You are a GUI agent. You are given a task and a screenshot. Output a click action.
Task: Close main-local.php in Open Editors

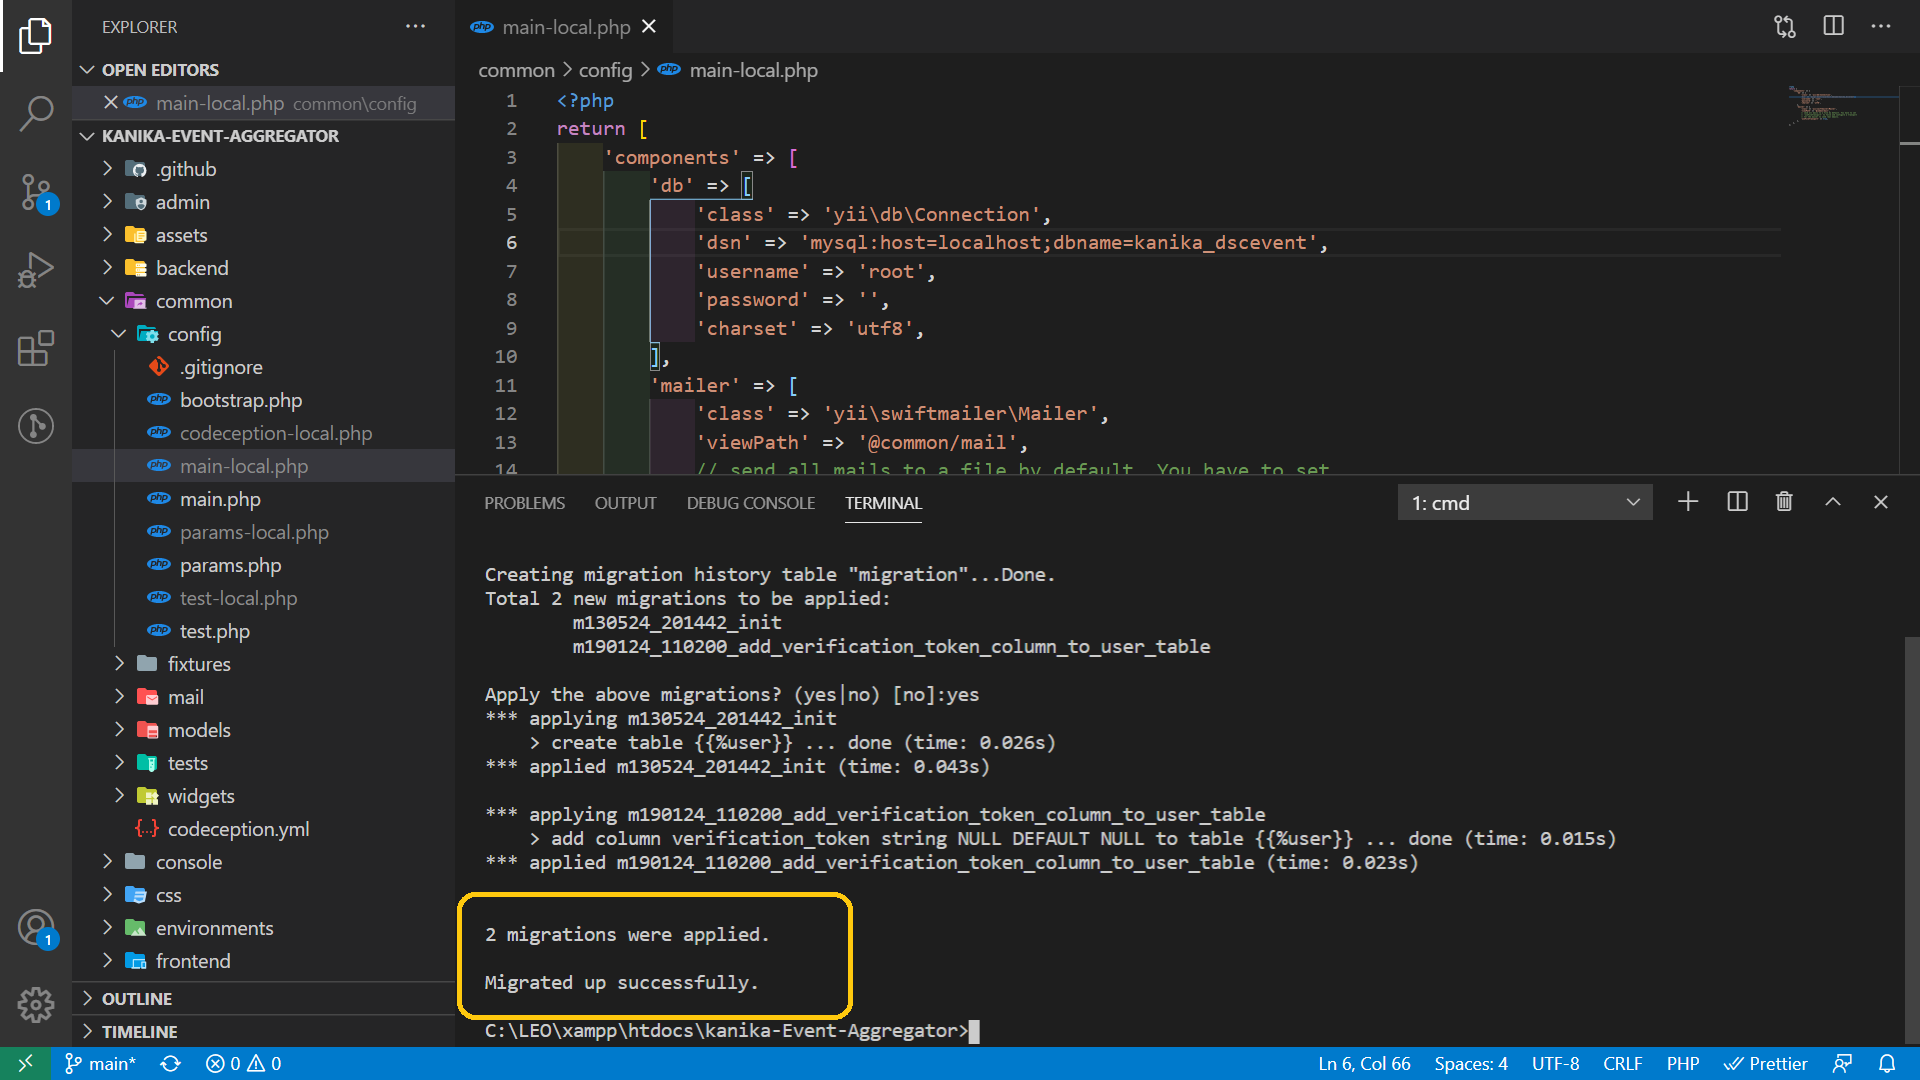point(111,103)
